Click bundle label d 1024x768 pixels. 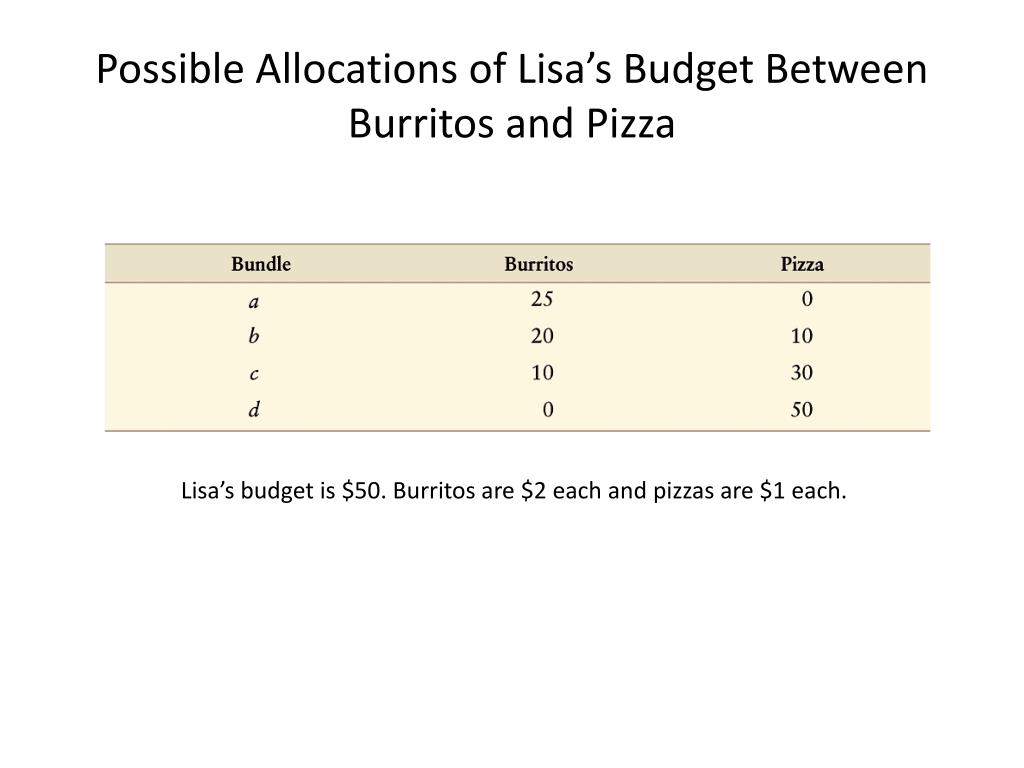point(253,409)
